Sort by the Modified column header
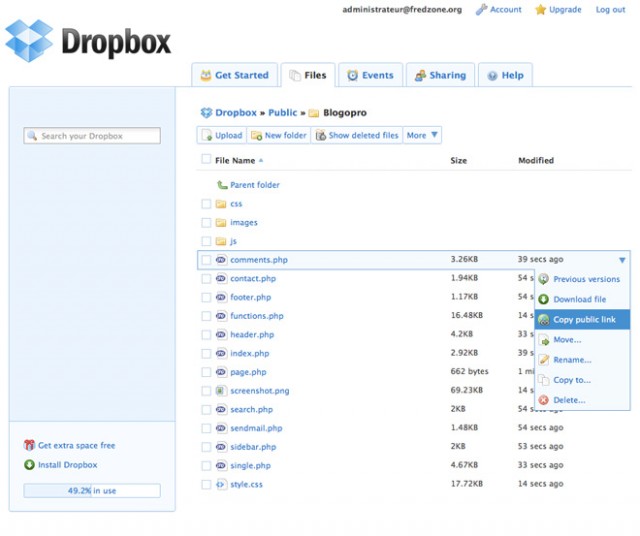640x536 pixels. tap(536, 160)
